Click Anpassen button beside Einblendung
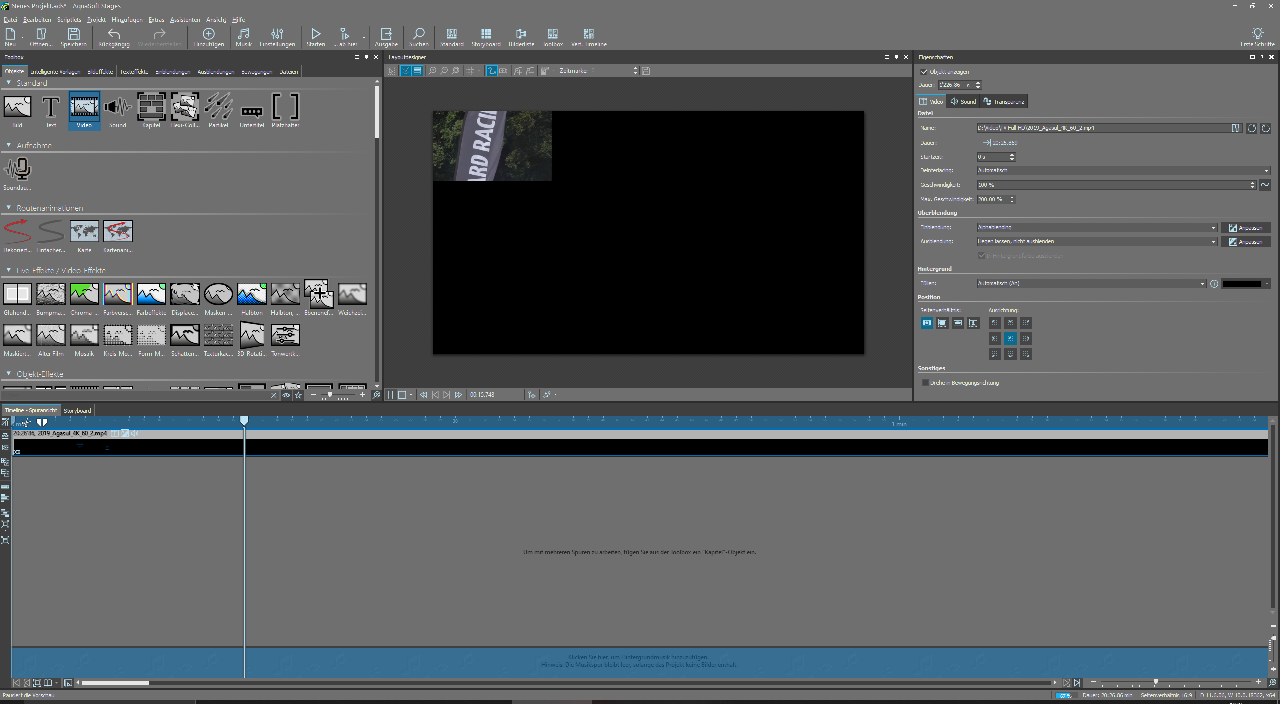 point(1246,228)
